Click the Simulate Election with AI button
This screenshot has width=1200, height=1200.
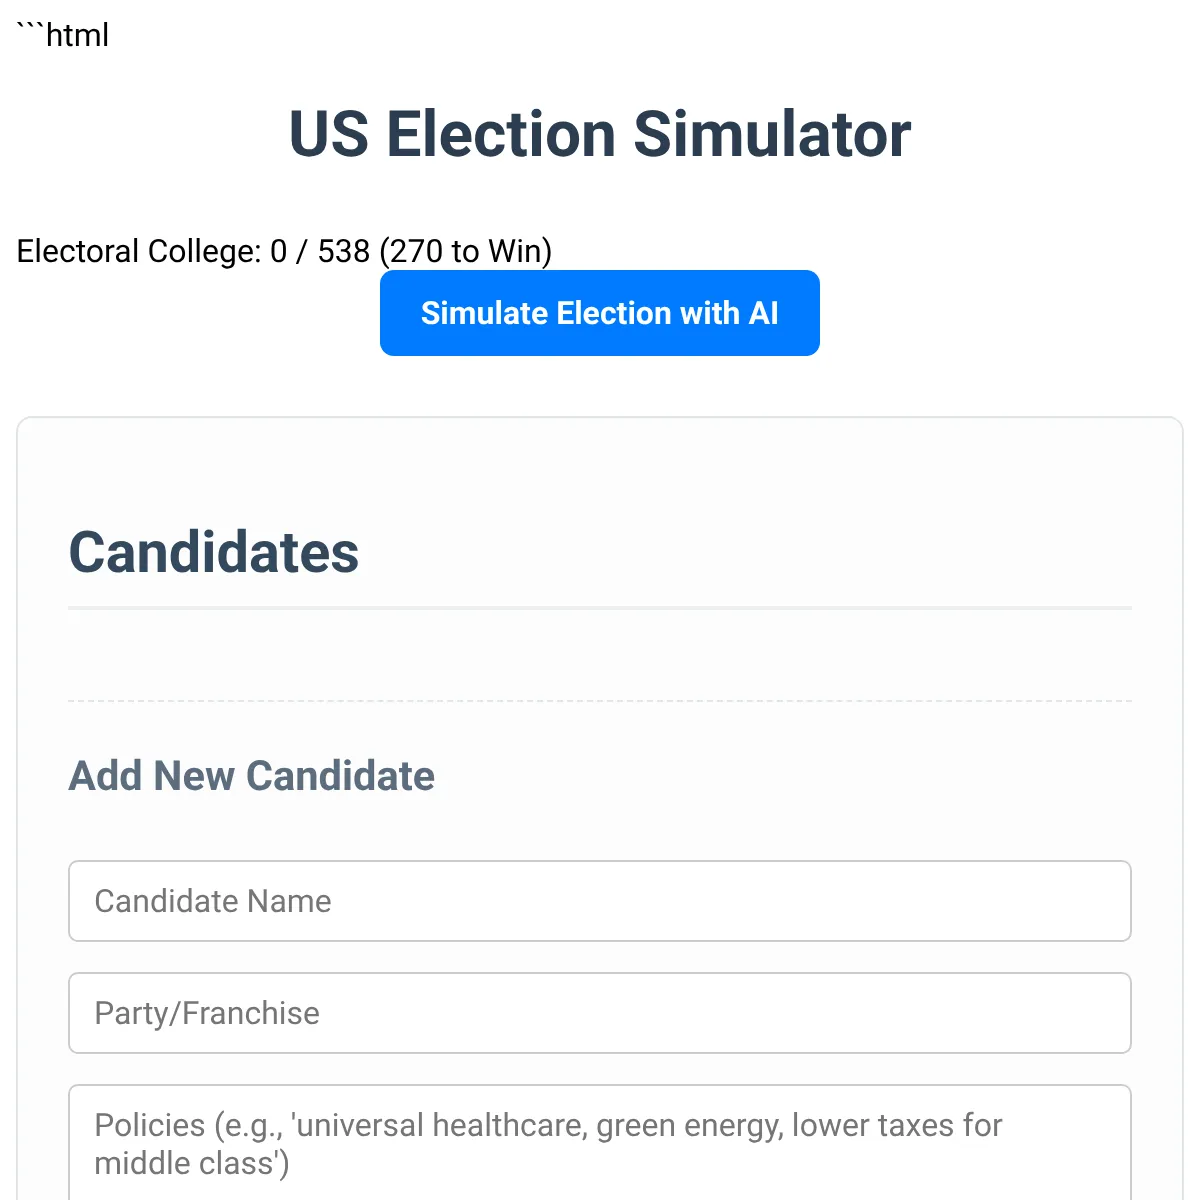(599, 313)
